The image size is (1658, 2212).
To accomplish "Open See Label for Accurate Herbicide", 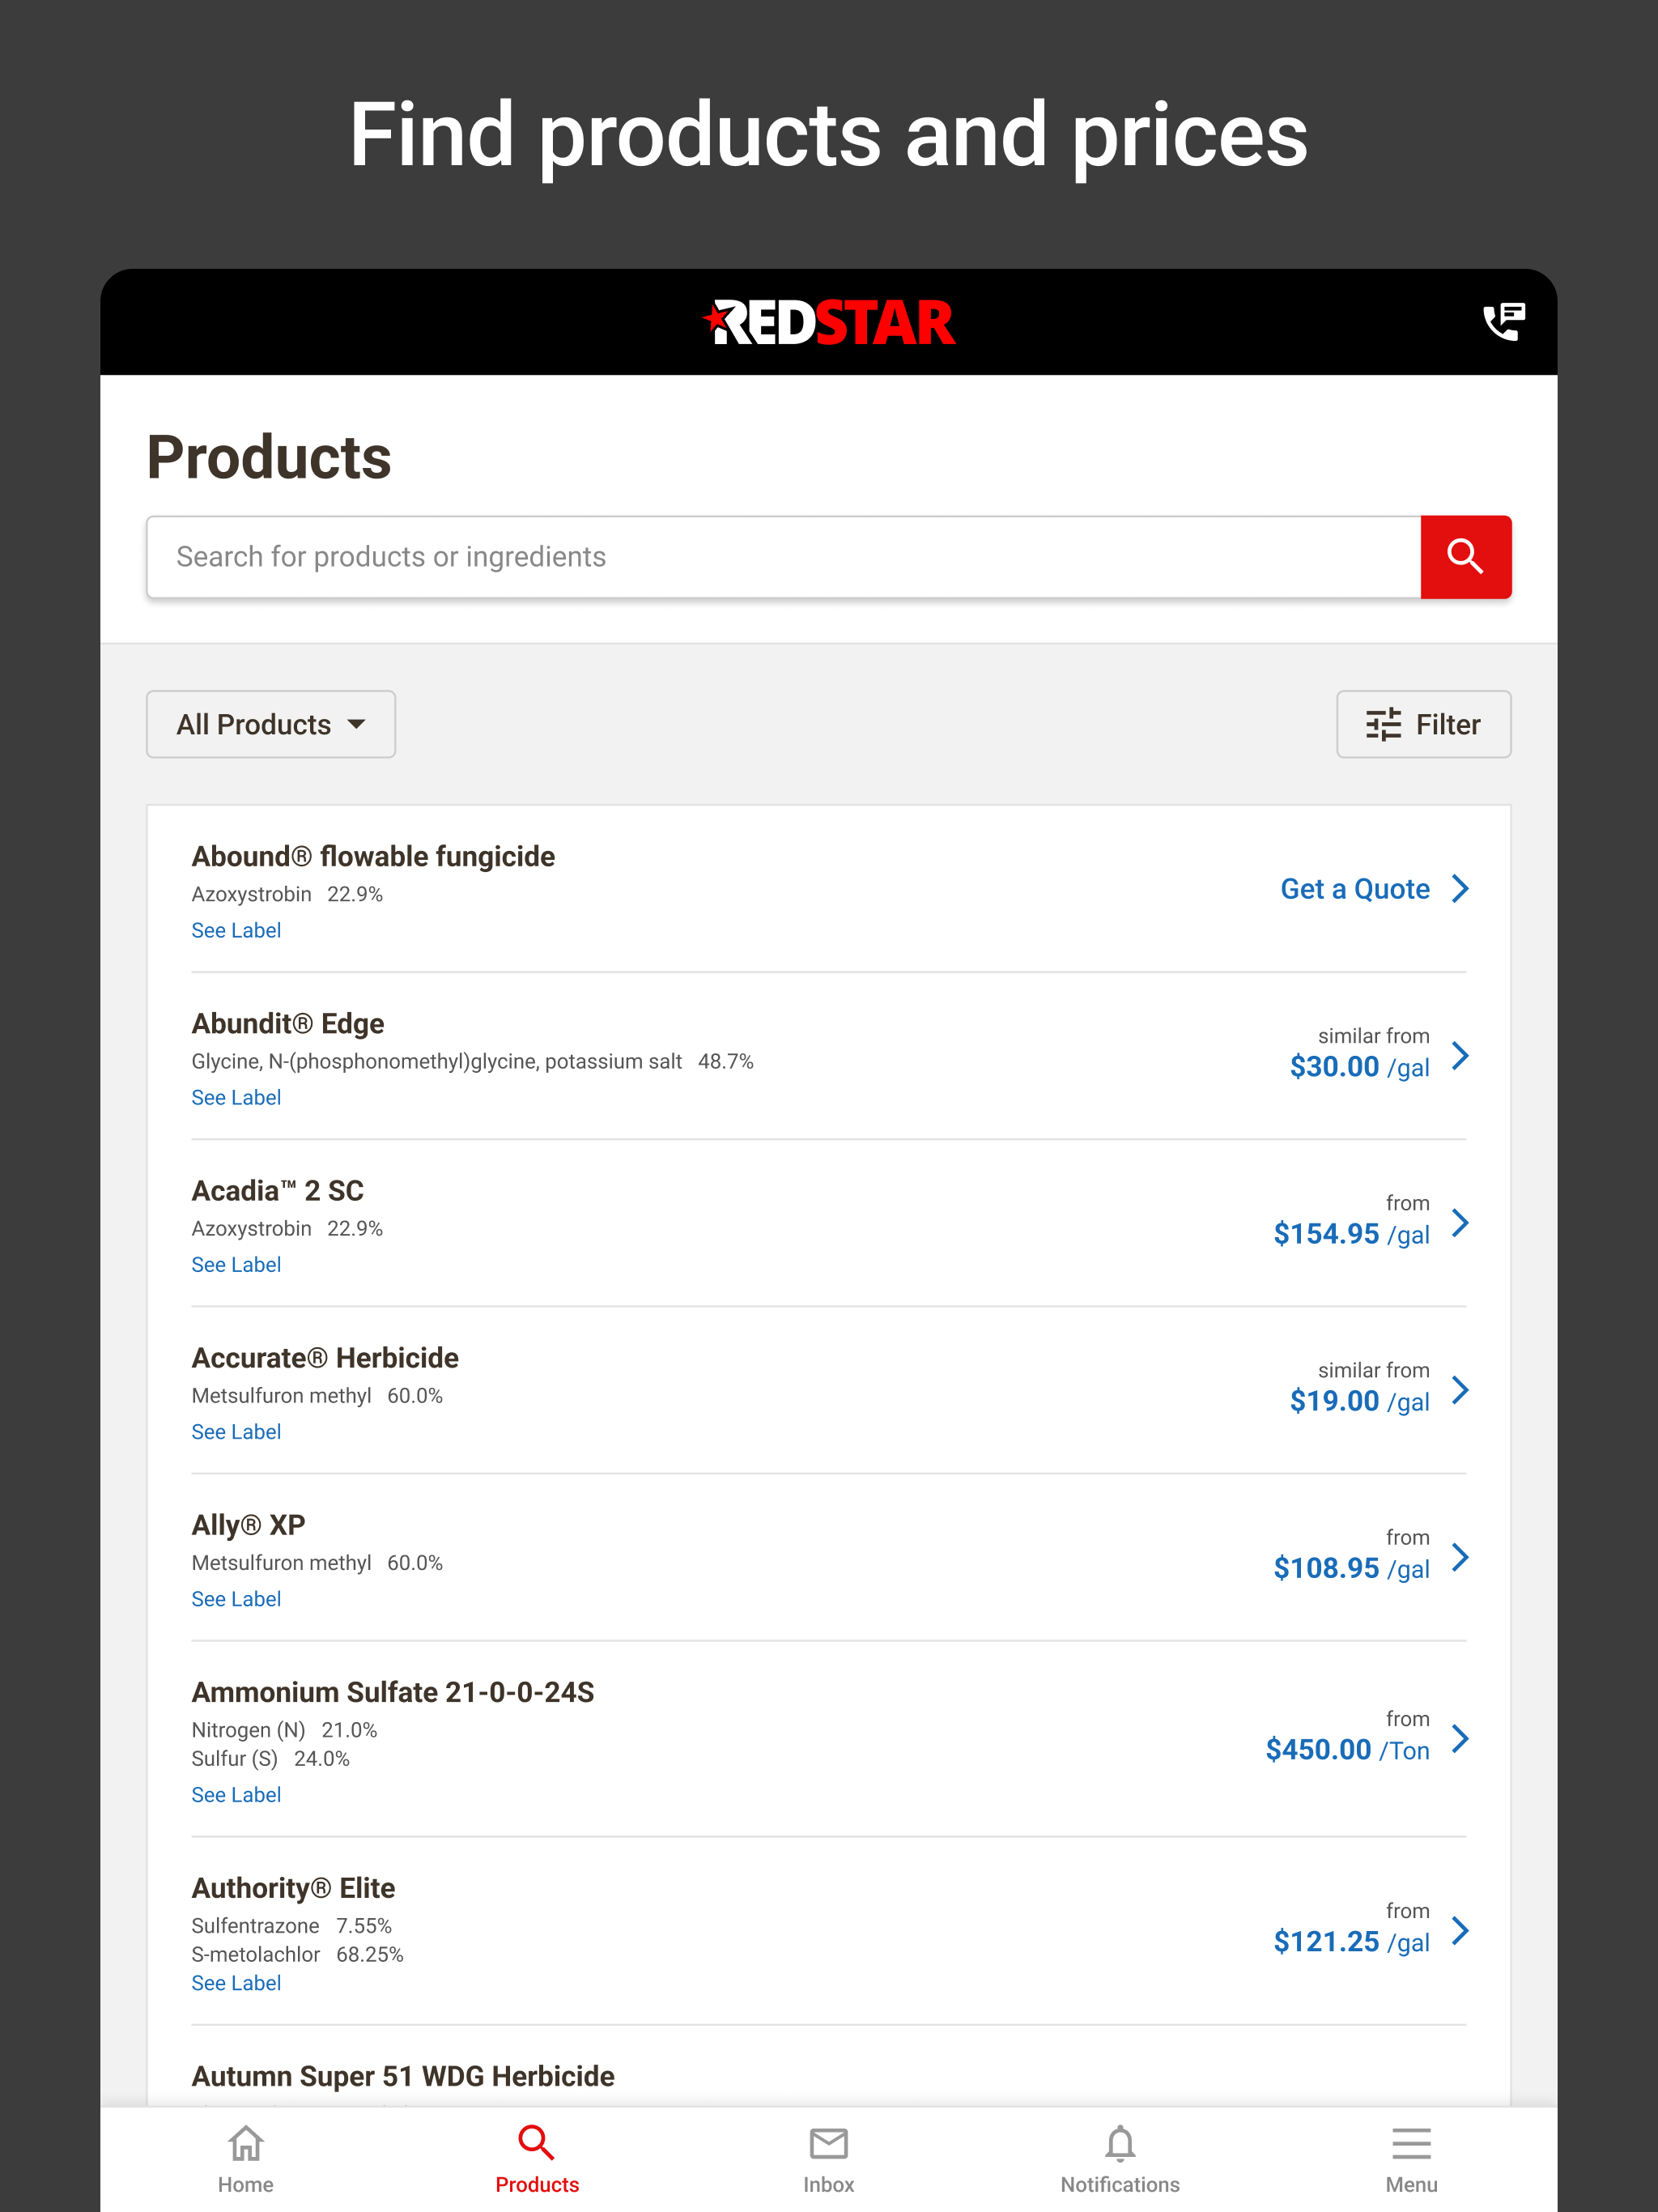I will (x=236, y=1431).
